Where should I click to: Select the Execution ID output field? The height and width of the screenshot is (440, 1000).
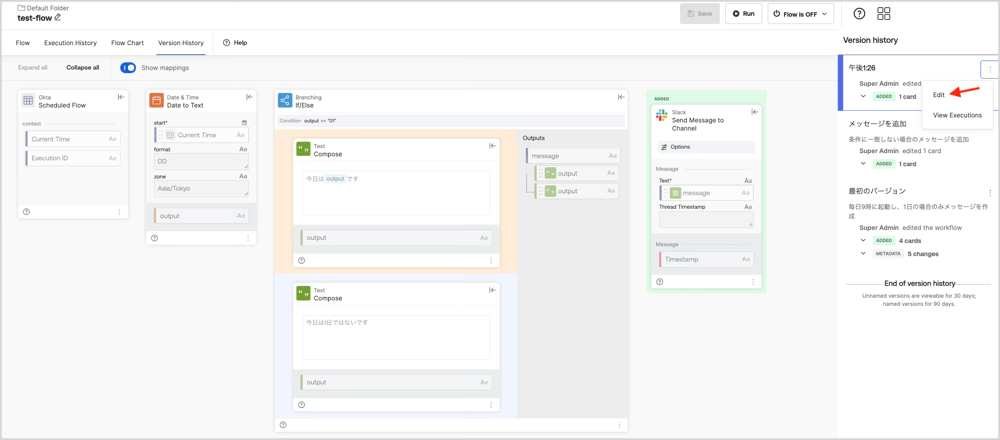[73, 158]
